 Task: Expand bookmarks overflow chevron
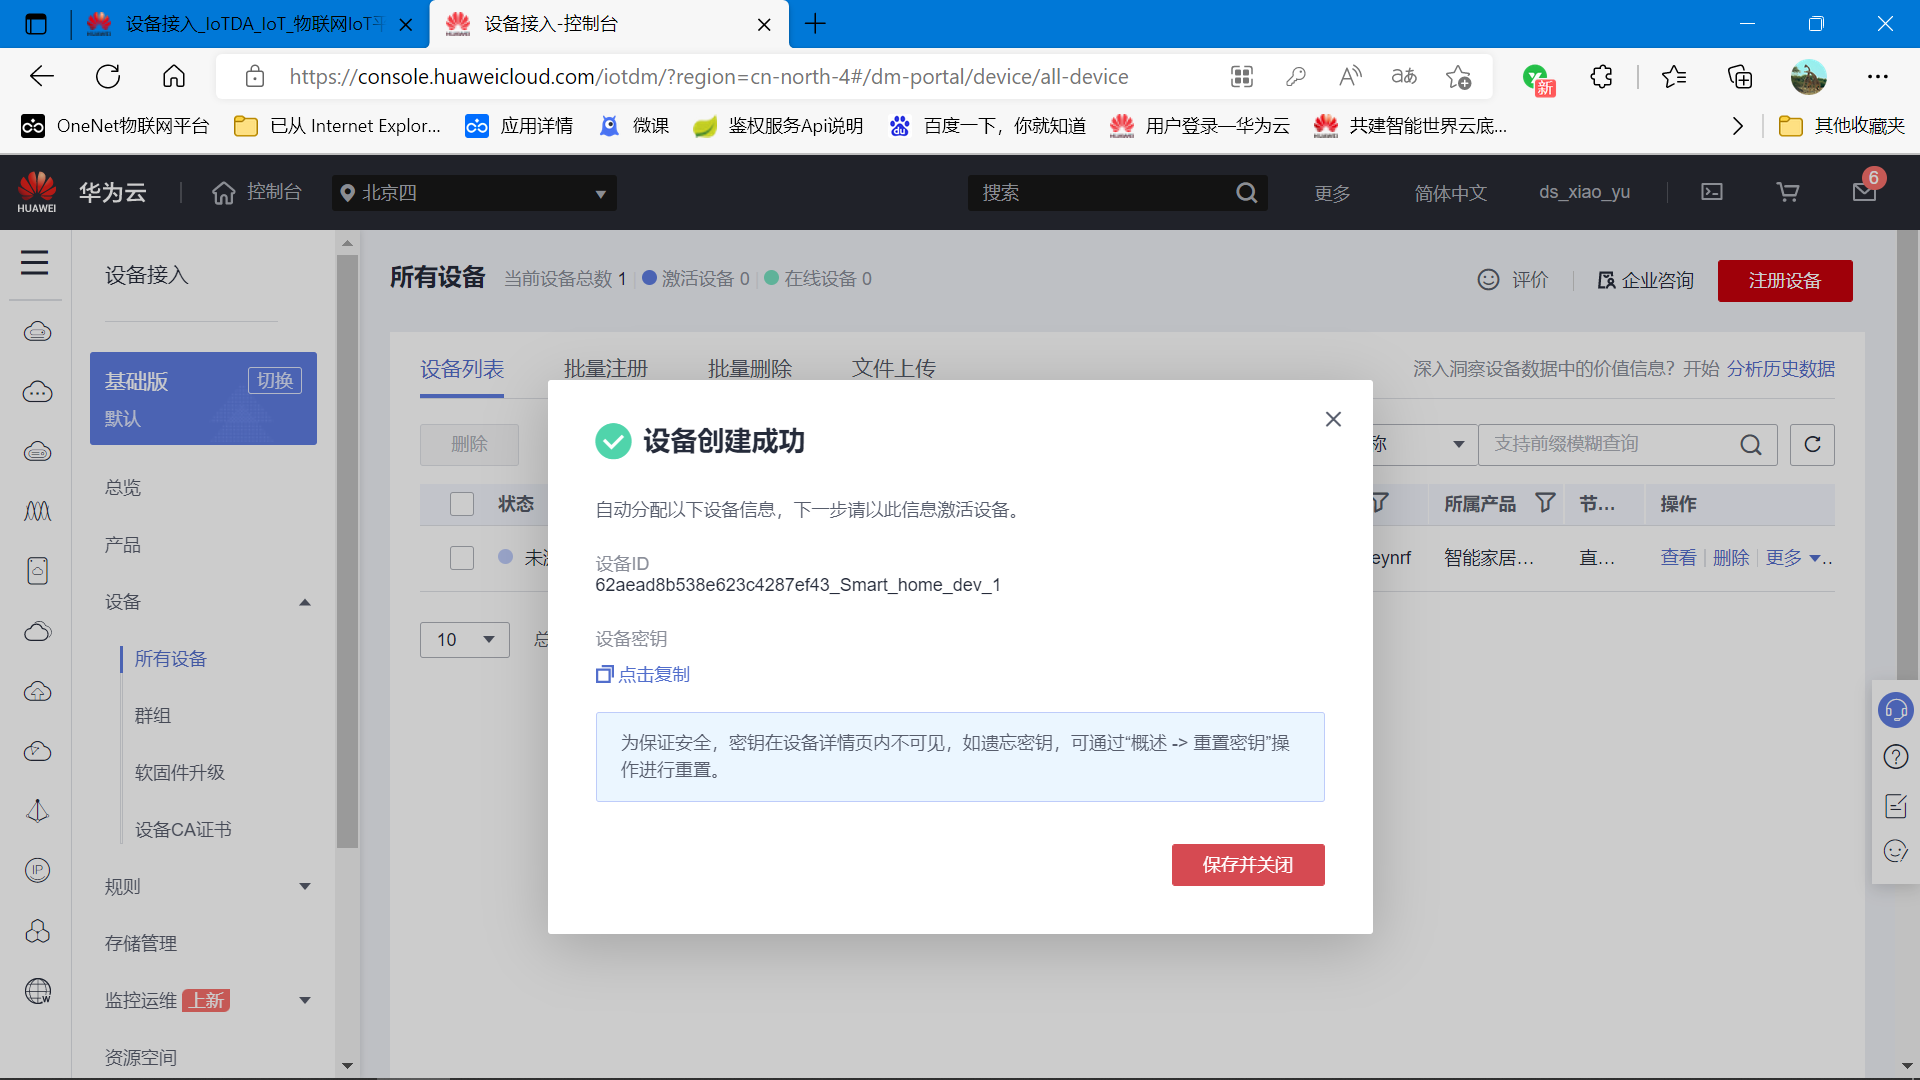point(1738,126)
